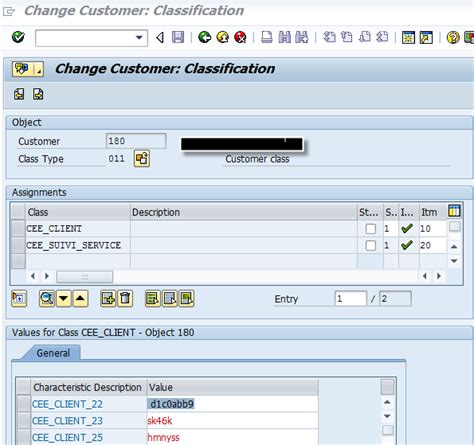Click the magnifier details icon below assignments
Image resolution: width=474 pixels, height=445 pixels.
[47, 298]
